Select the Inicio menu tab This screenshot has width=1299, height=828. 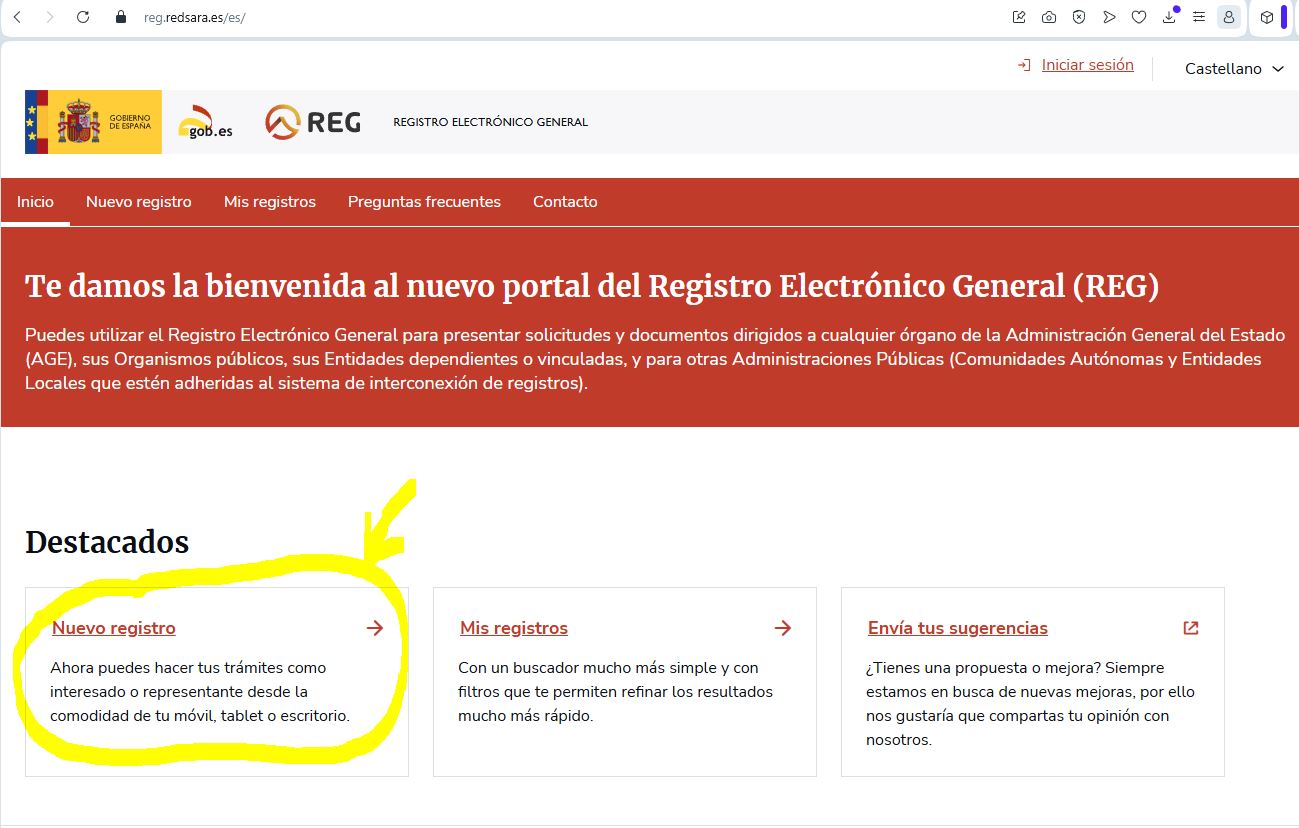[x=35, y=202]
